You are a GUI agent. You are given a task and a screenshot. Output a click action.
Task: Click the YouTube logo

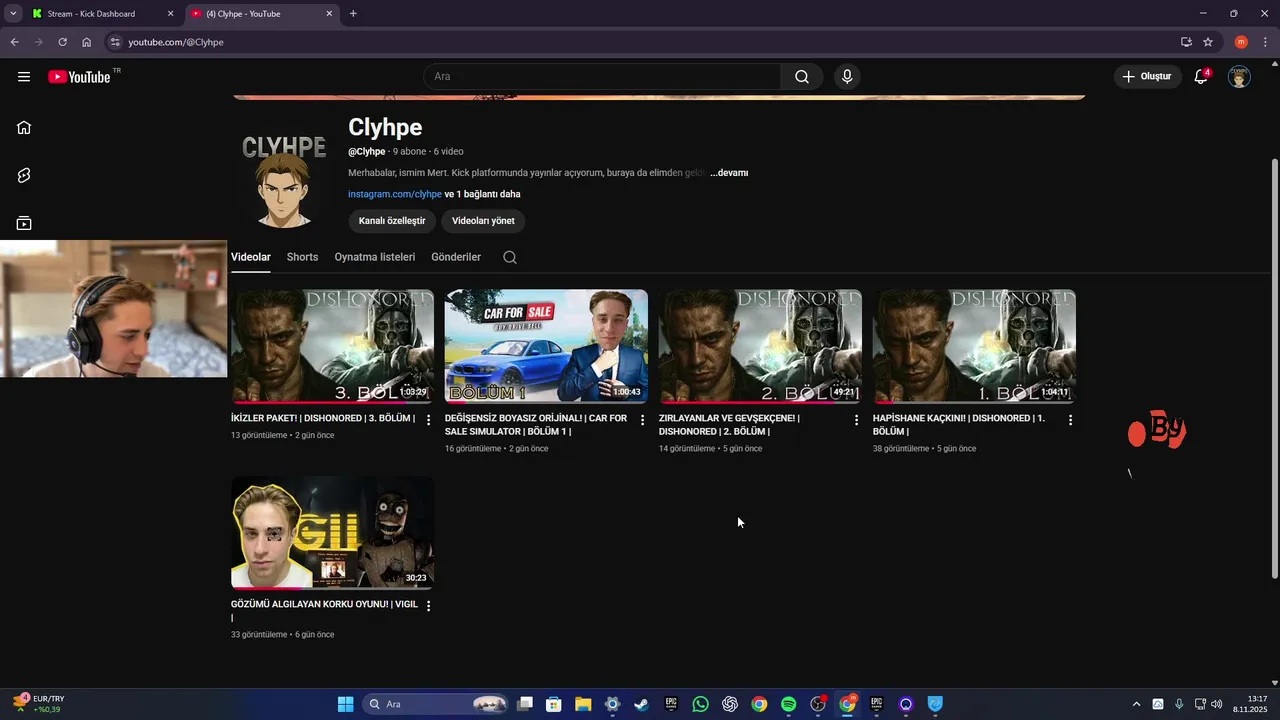(x=79, y=77)
